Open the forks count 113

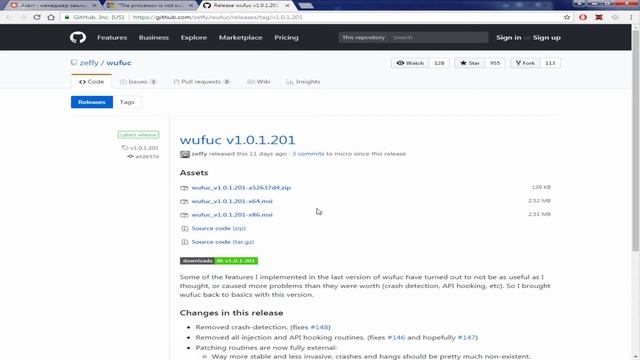[550, 63]
